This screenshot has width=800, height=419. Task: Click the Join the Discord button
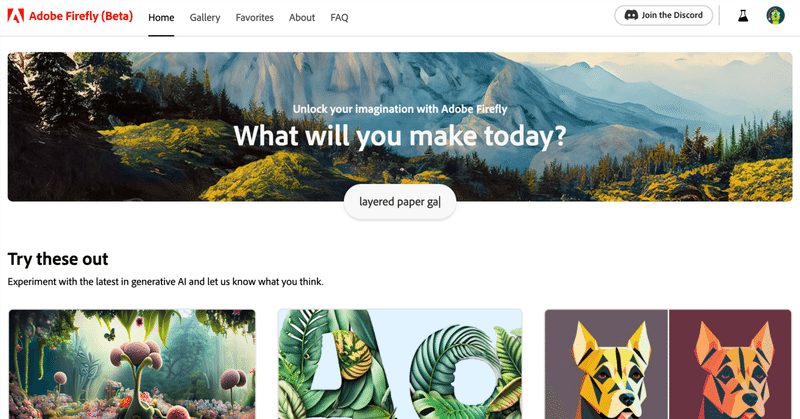click(663, 15)
